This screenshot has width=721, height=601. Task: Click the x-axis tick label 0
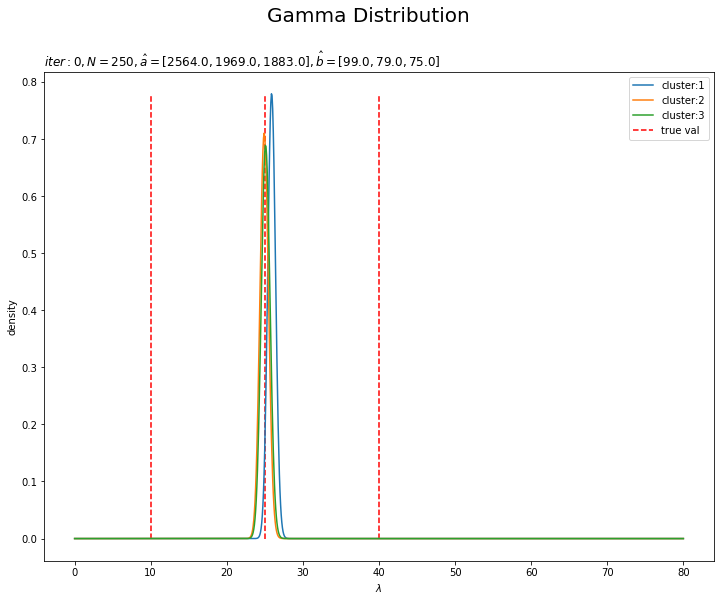75,572
